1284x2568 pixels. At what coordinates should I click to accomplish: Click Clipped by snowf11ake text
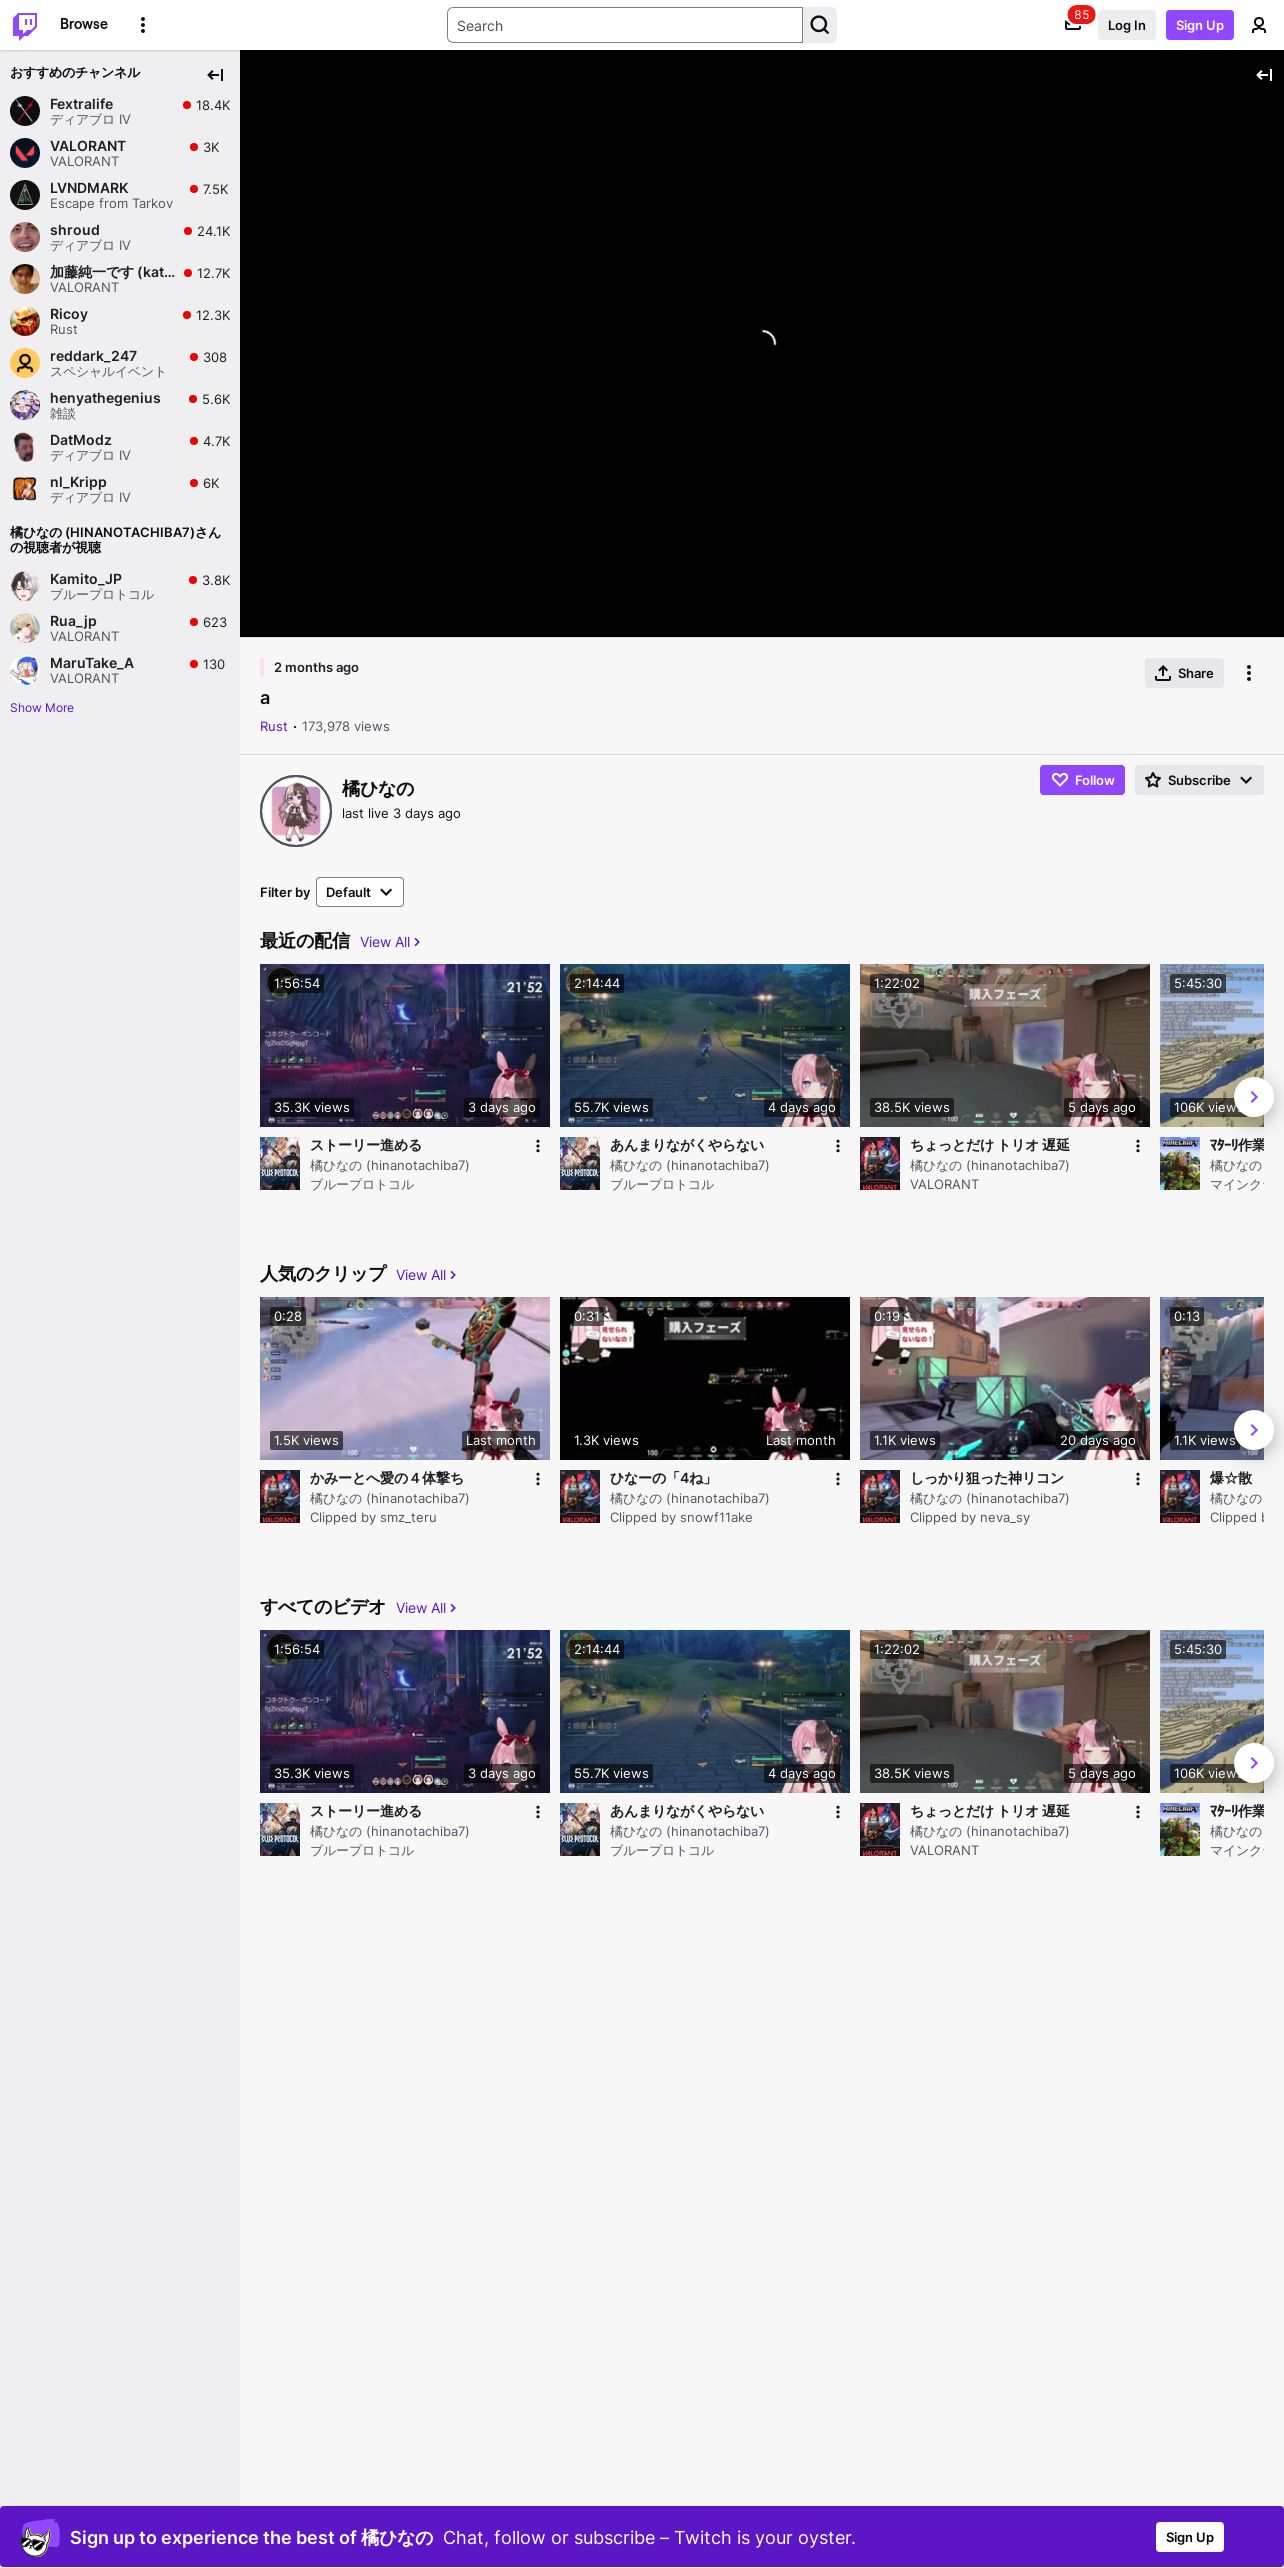pos(681,1518)
